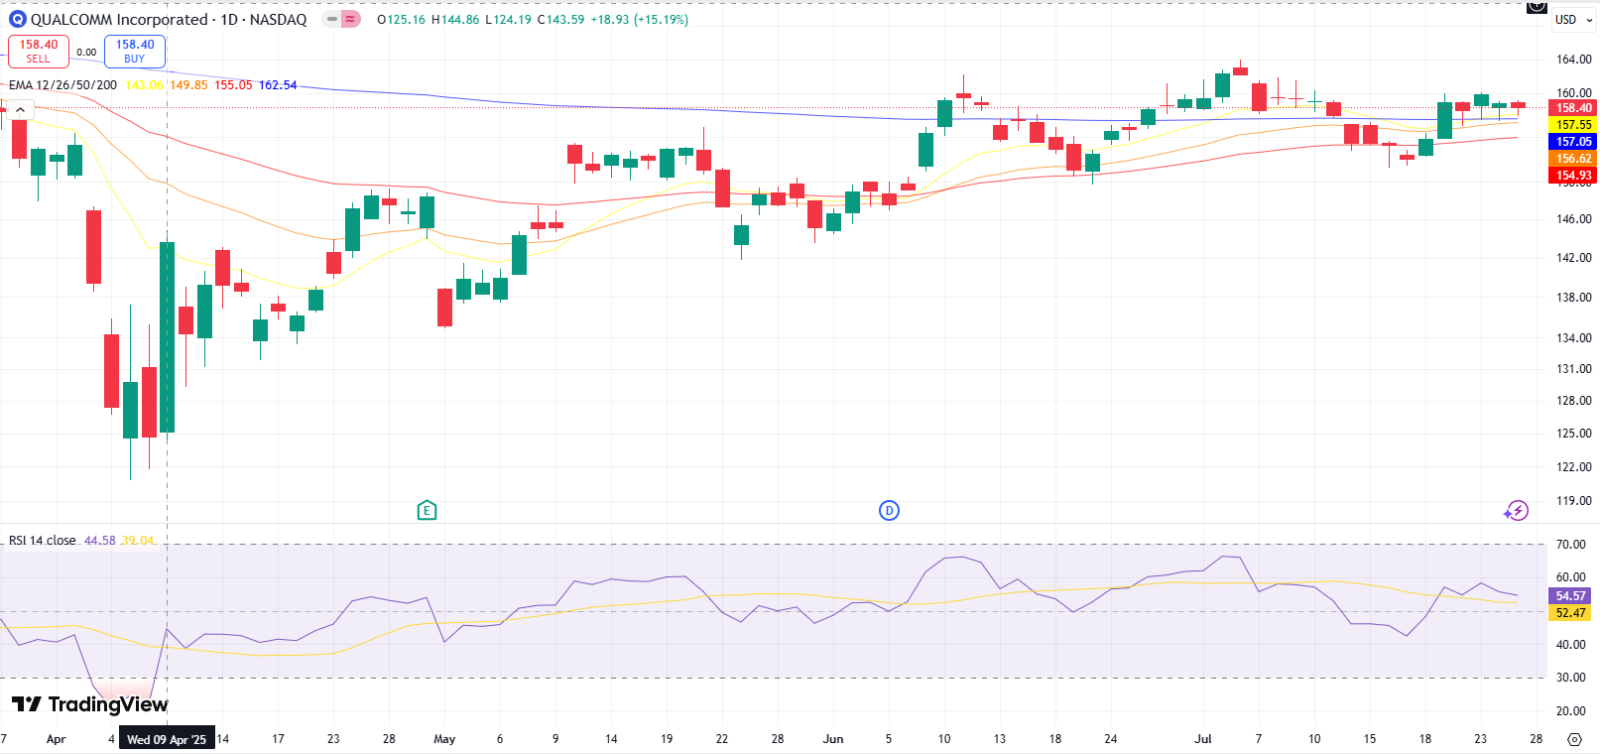
Task: Click the '164.00' price axis label
Action: (x=1574, y=60)
